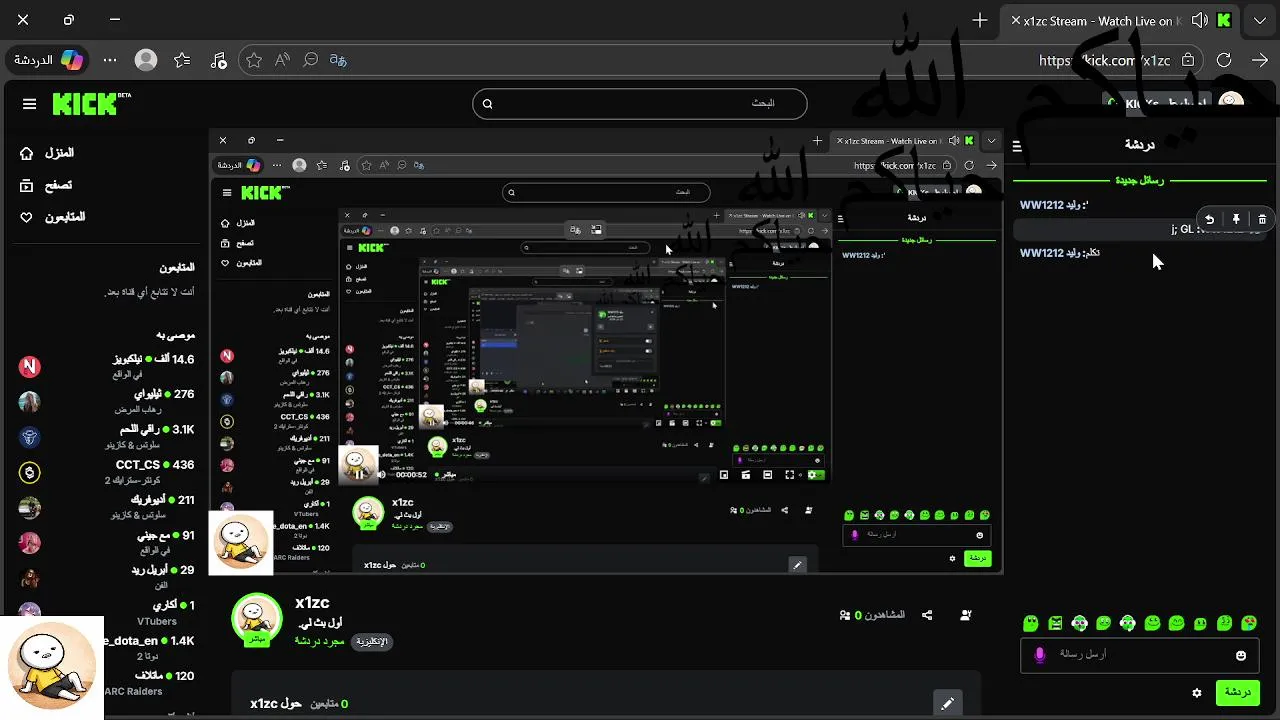This screenshot has width=1280, height=720.
Task: Show the المشاهدون 0 viewers list
Action: (x=872, y=615)
